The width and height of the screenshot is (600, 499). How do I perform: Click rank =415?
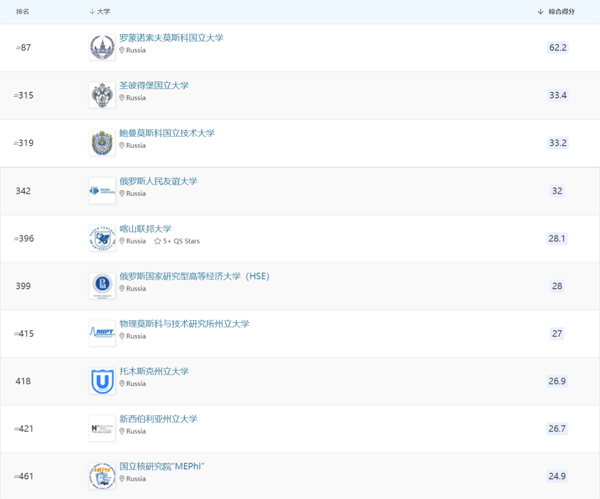(x=24, y=334)
